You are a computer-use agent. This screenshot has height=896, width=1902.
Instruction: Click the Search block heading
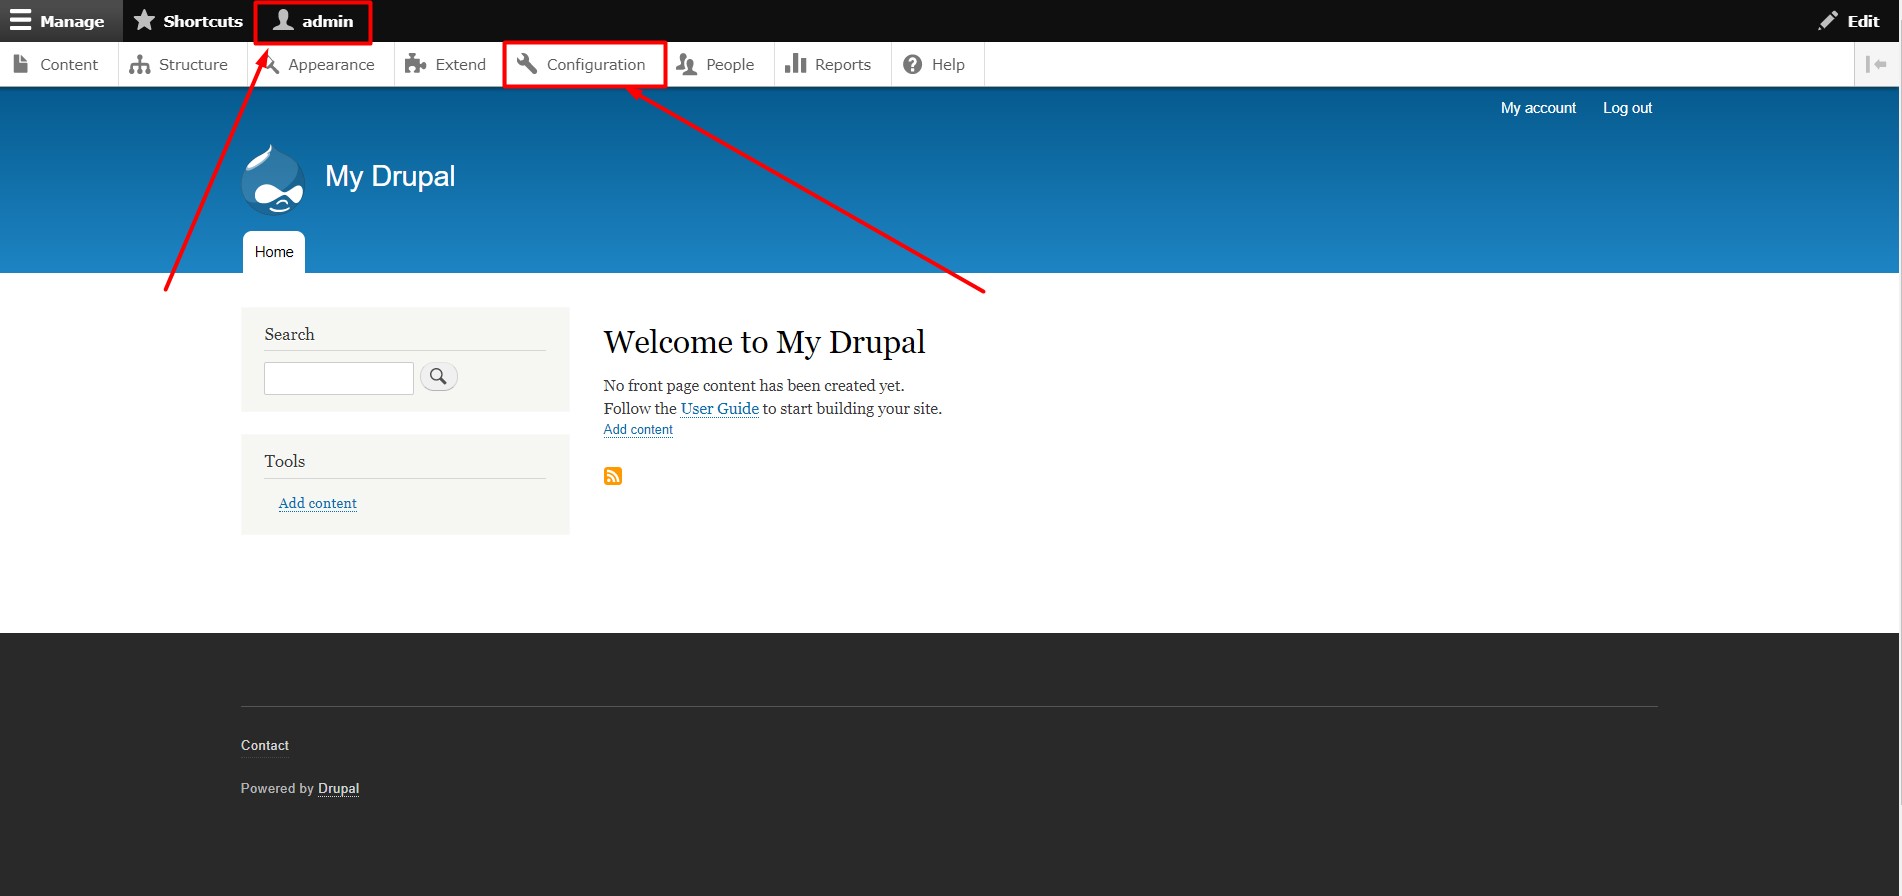coord(289,334)
